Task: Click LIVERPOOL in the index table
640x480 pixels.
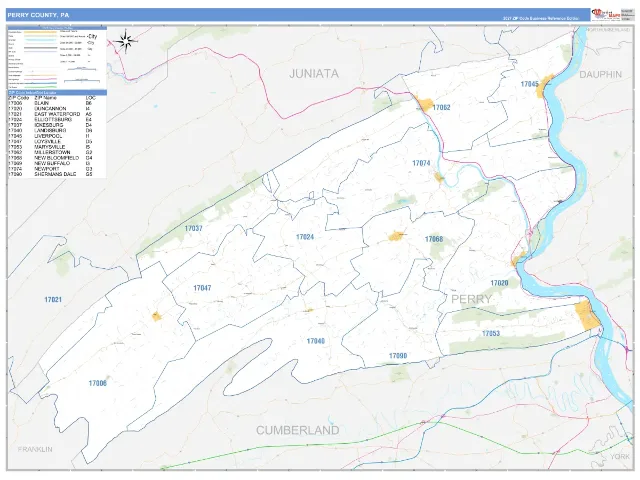Action: pos(48,136)
